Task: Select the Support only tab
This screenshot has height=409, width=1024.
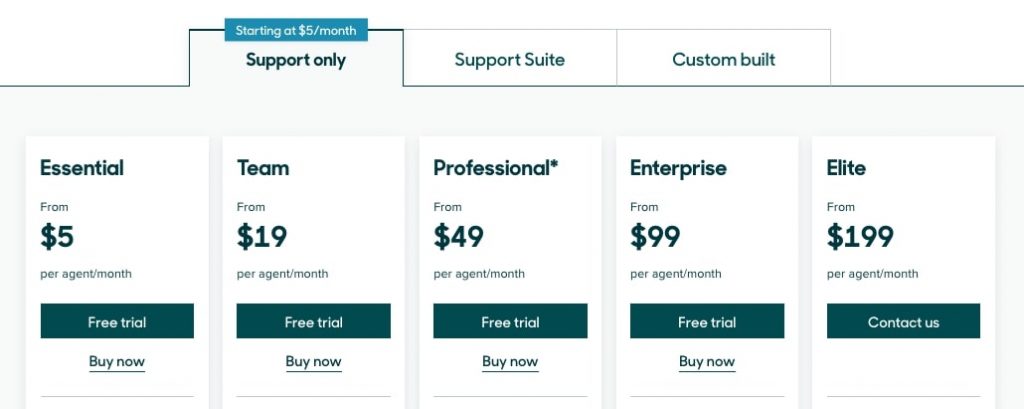Action: (x=296, y=60)
